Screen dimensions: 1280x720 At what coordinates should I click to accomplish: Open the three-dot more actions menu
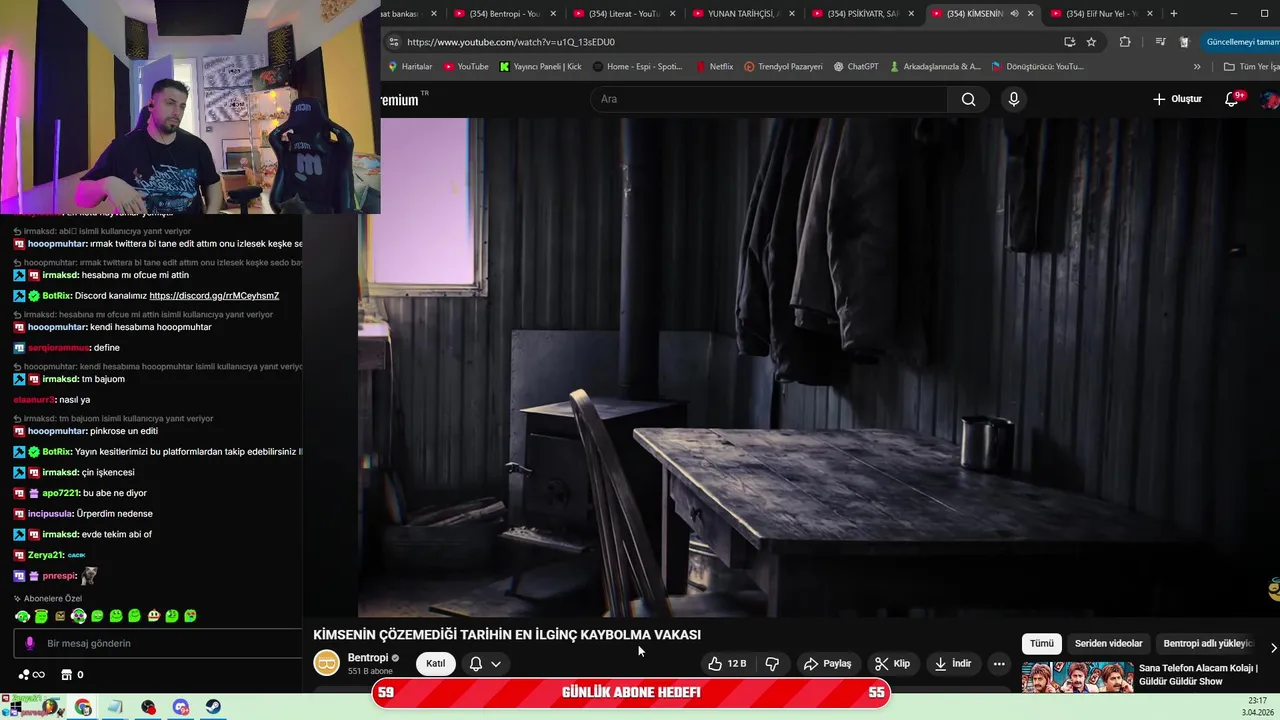point(999,664)
